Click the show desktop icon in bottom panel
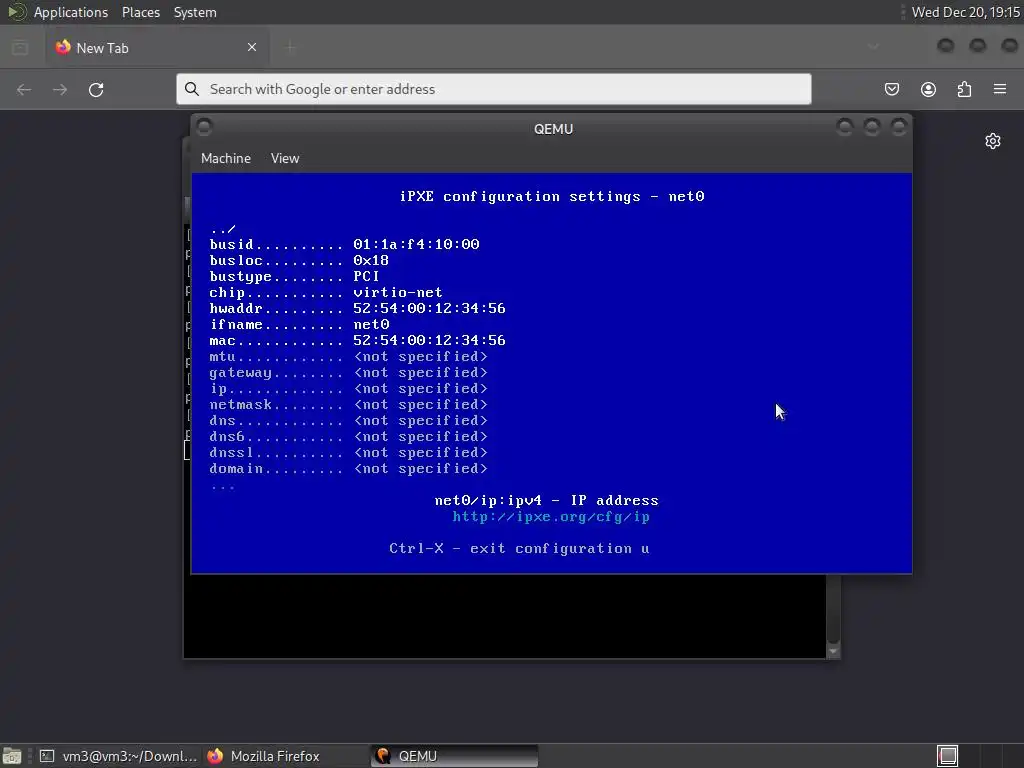Viewport: 1024px width, 768px height. point(12,756)
